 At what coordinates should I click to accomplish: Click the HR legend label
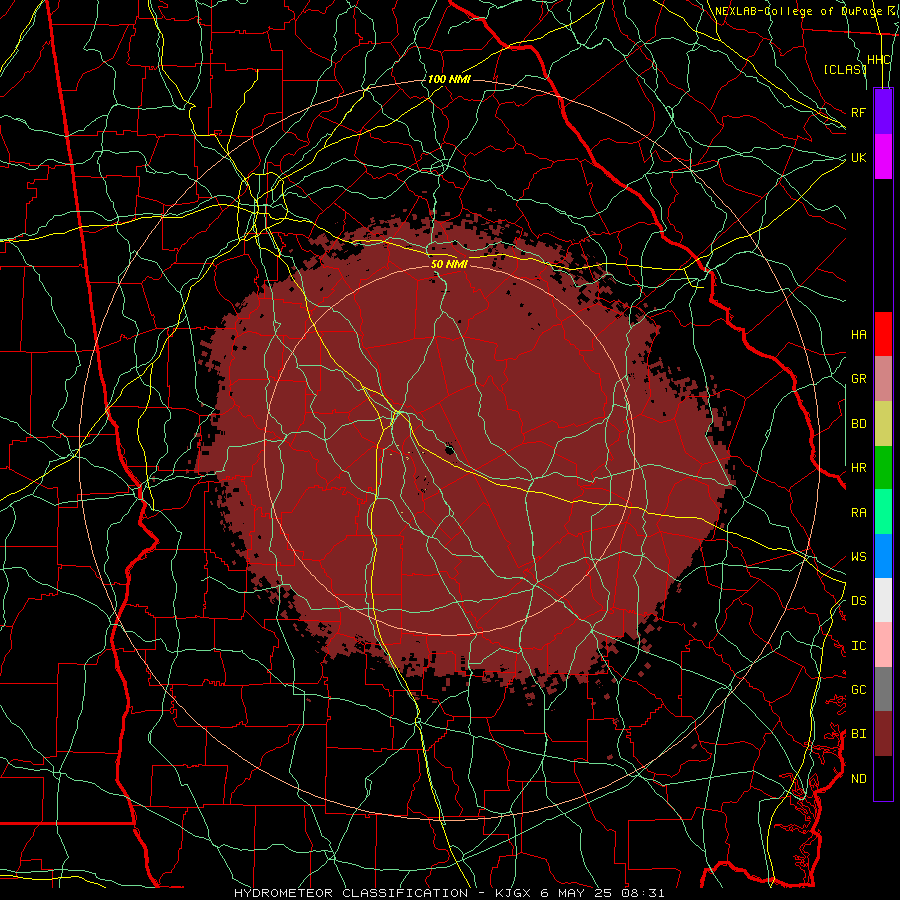[859, 468]
